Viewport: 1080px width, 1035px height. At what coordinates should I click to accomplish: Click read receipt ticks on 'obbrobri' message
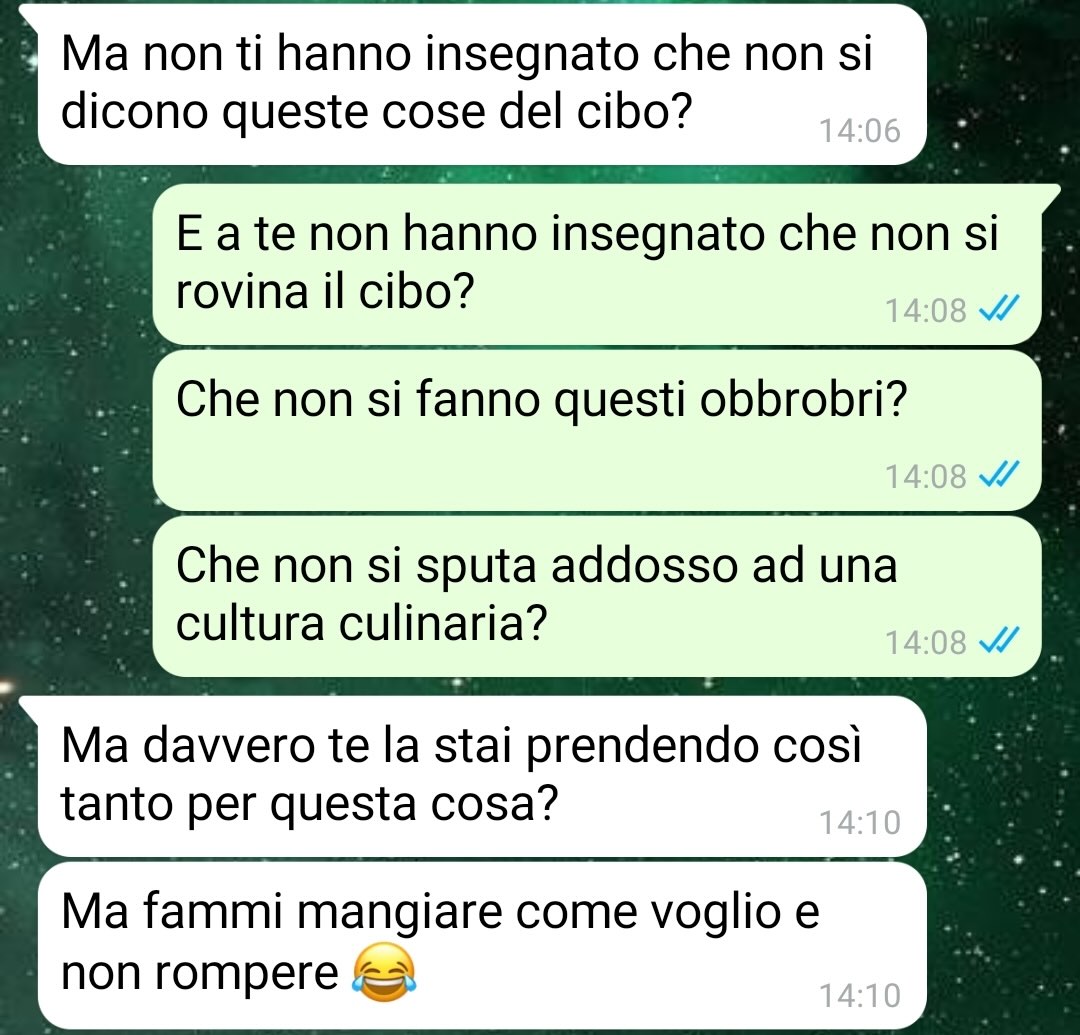tap(998, 475)
